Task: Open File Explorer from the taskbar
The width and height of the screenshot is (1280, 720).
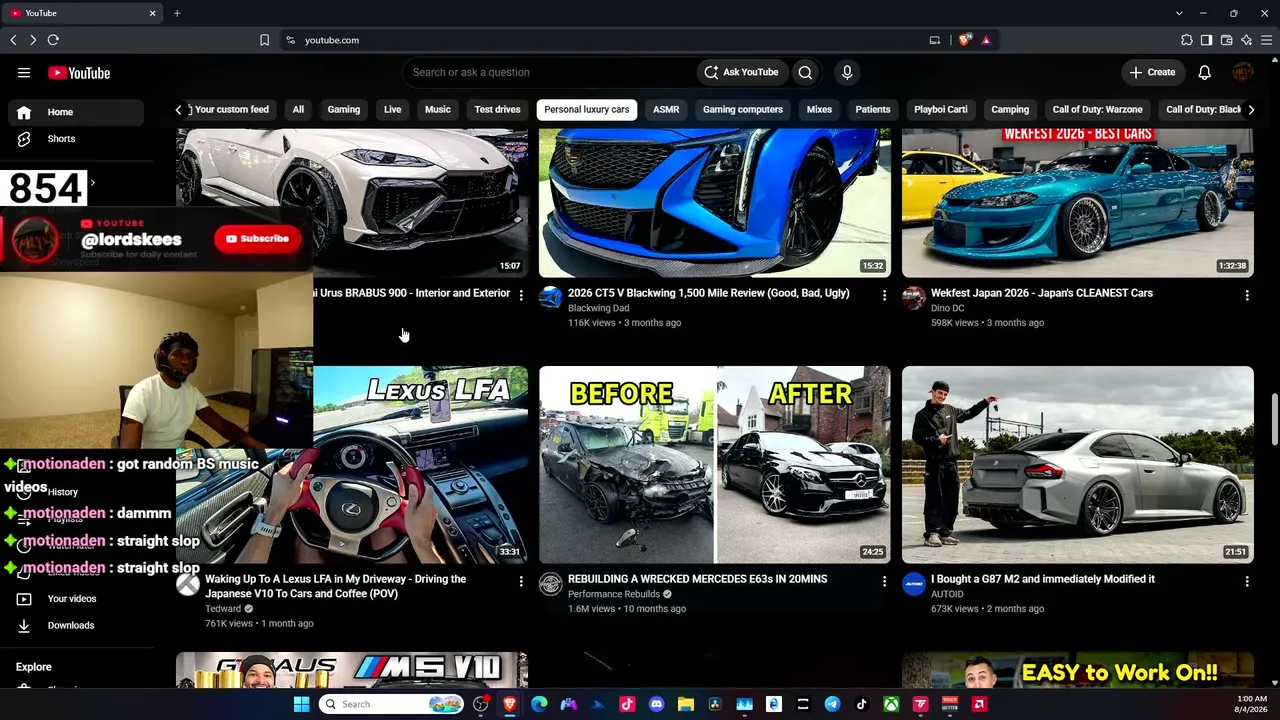Action: click(686, 704)
